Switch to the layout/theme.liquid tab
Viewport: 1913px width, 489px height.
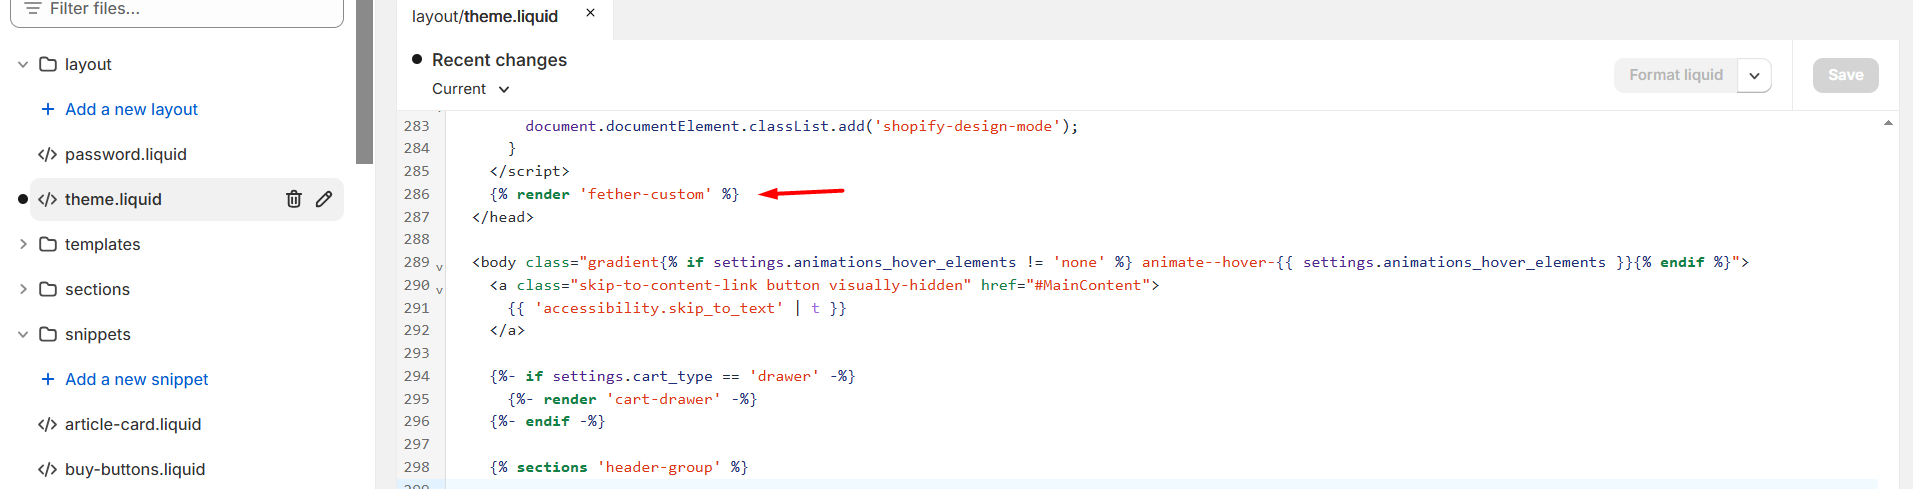coord(485,16)
